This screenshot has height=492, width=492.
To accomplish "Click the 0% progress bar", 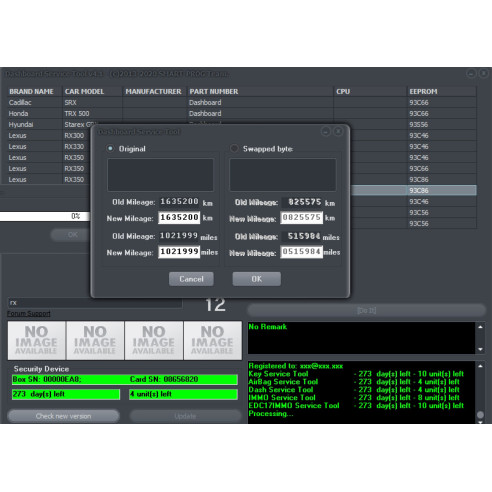I will coord(45,216).
